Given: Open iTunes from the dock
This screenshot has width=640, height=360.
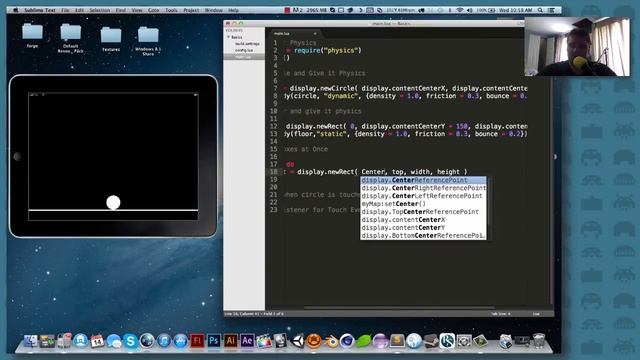Looking at the screenshot, I should (x=164, y=341).
